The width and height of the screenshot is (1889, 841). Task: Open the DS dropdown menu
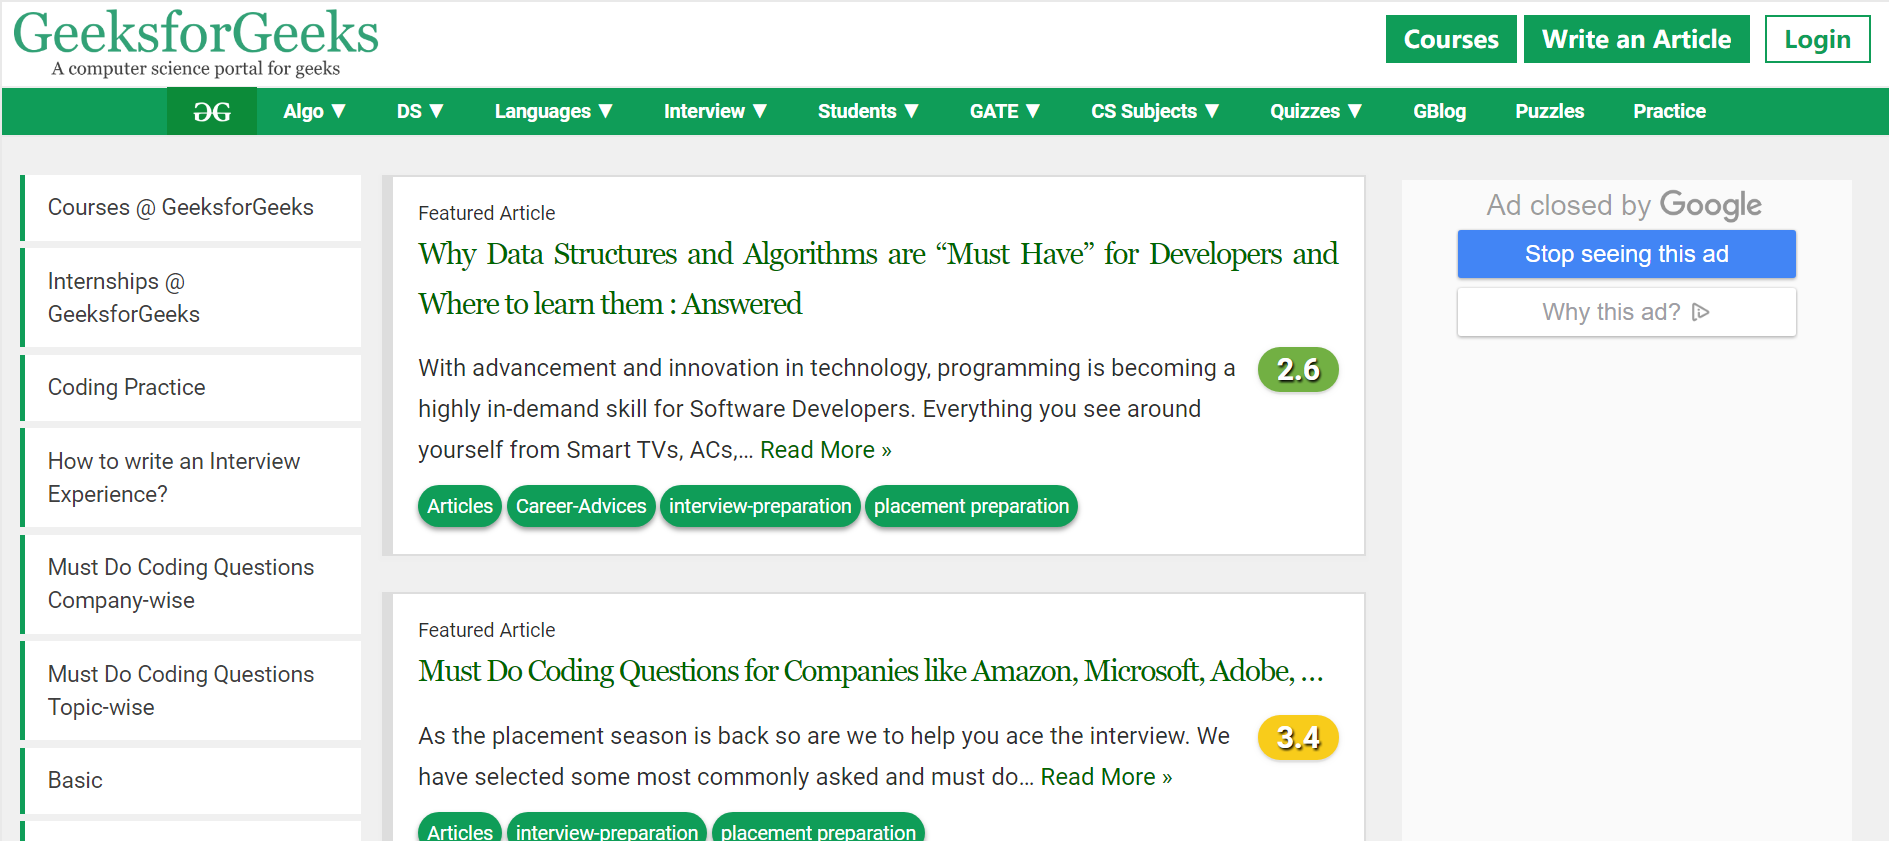coord(419,112)
